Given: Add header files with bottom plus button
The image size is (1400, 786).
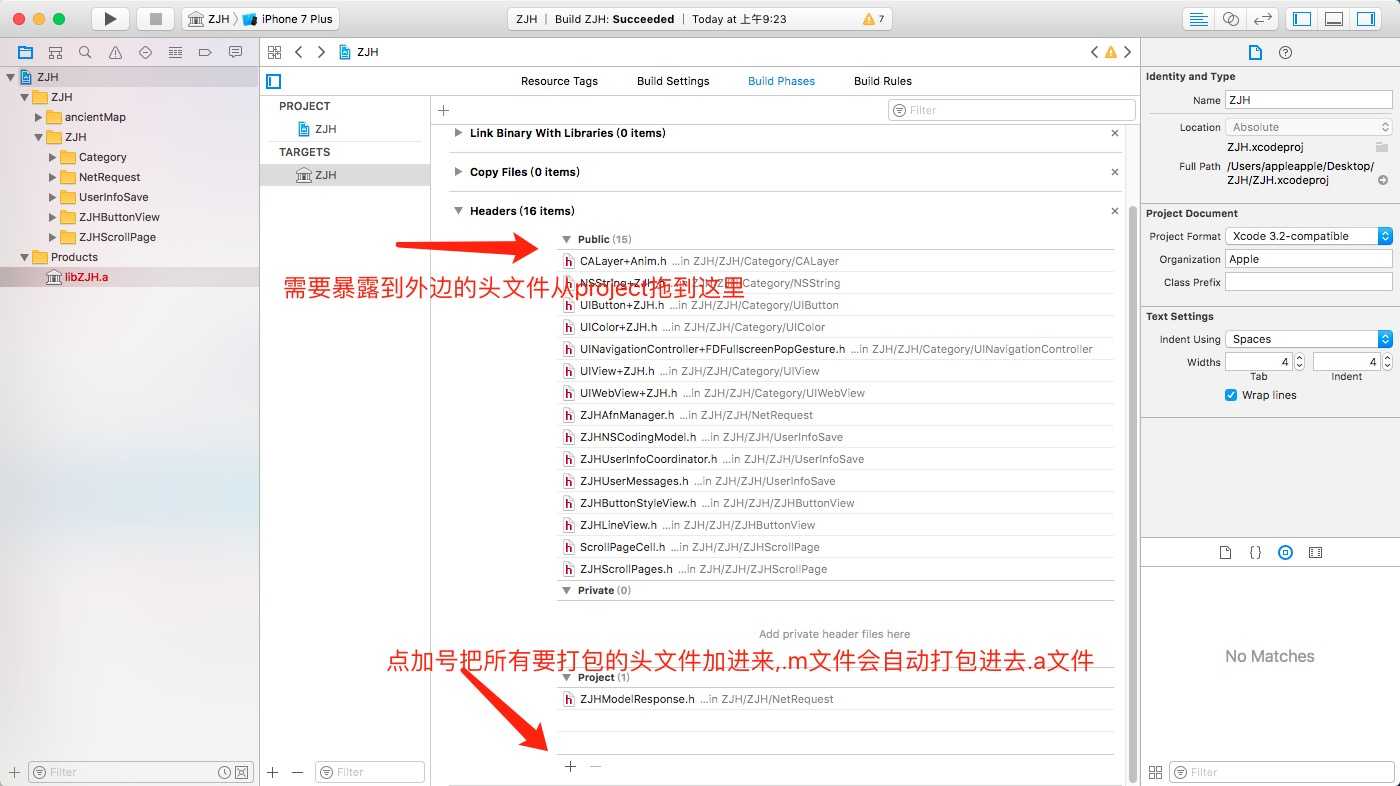Looking at the screenshot, I should point(570,766).
